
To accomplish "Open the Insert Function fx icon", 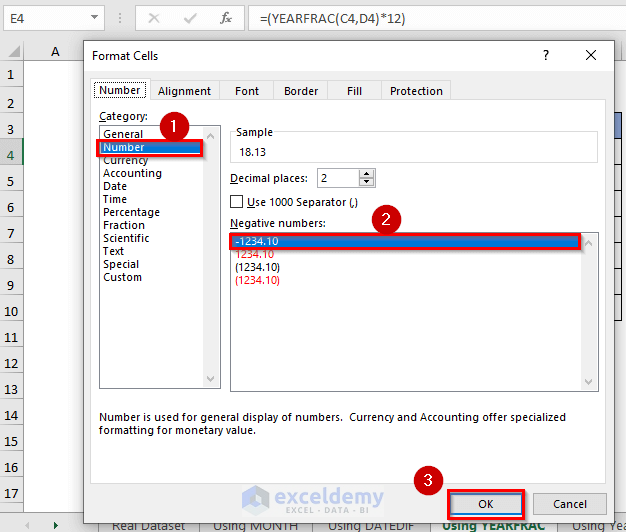I will click(x=226, y=18).
